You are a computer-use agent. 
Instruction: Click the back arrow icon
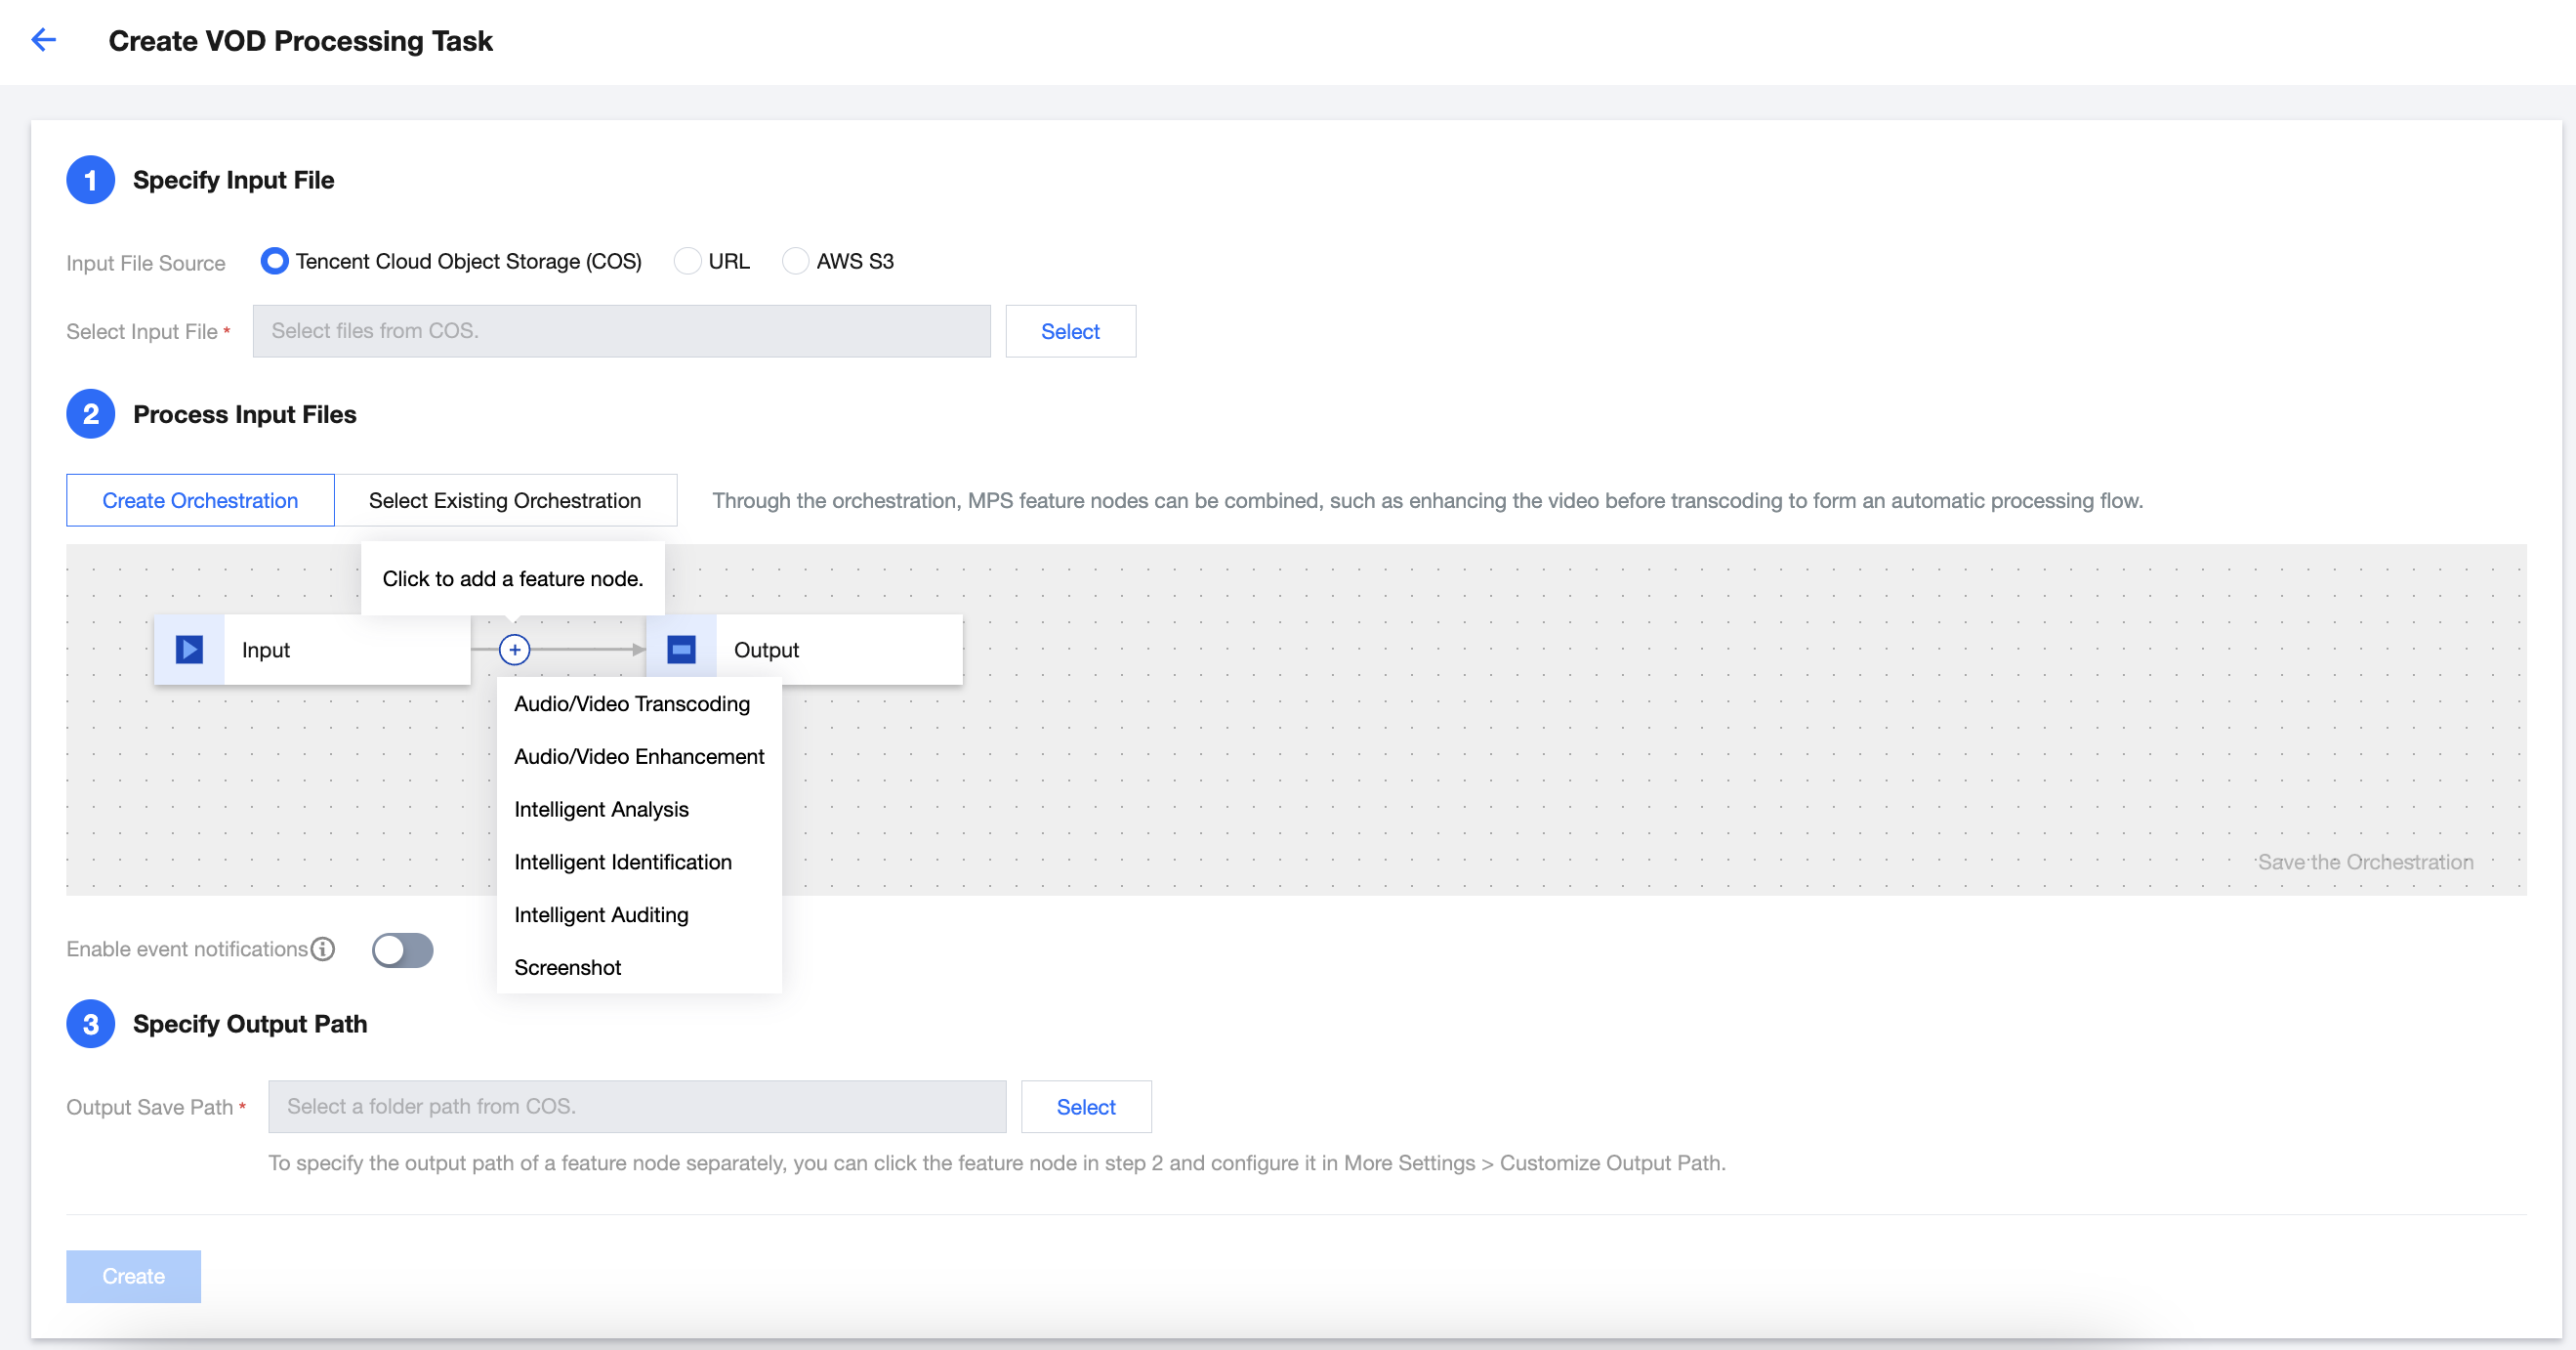tap(43, 40)
